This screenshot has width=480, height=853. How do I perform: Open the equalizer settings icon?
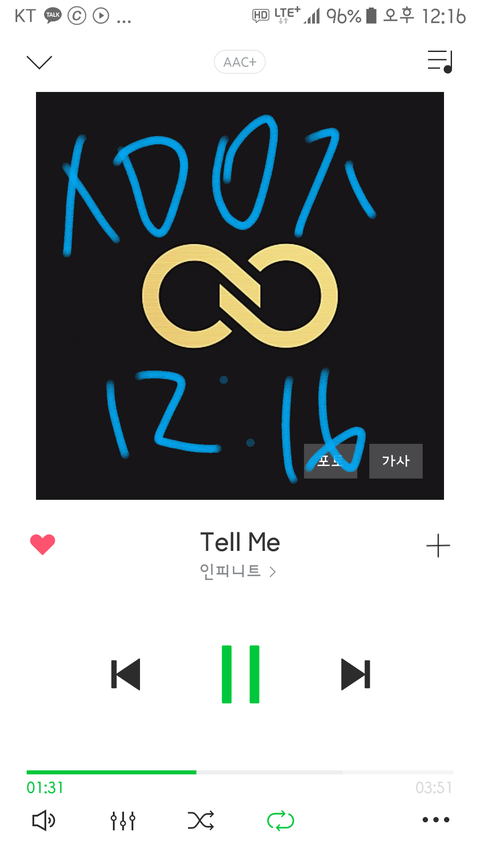tap(123, 820)
